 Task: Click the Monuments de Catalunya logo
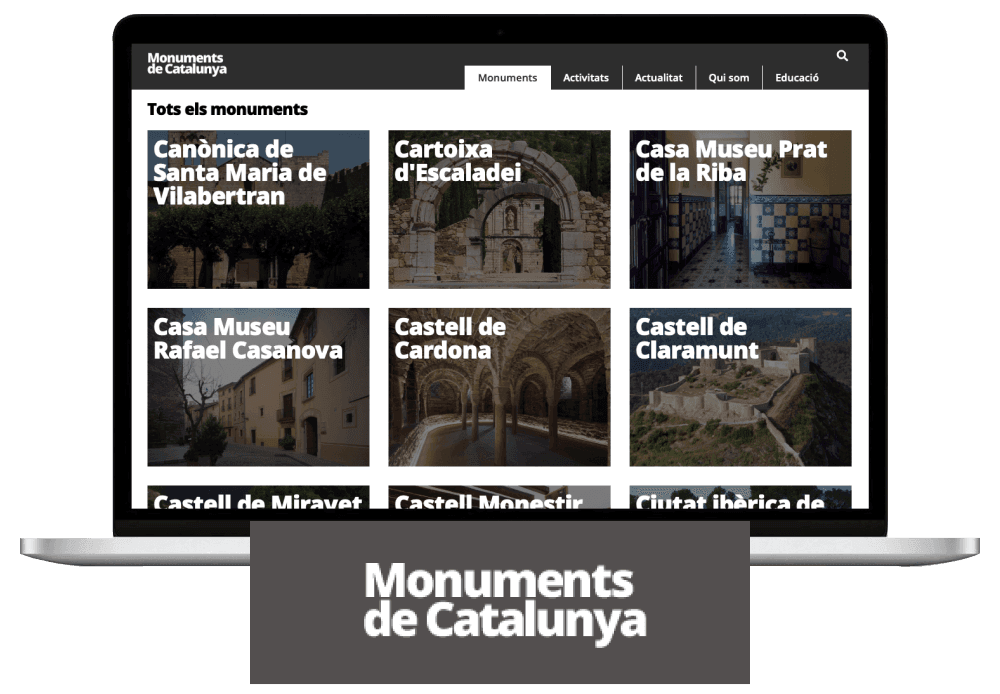[x=188, y=64]
